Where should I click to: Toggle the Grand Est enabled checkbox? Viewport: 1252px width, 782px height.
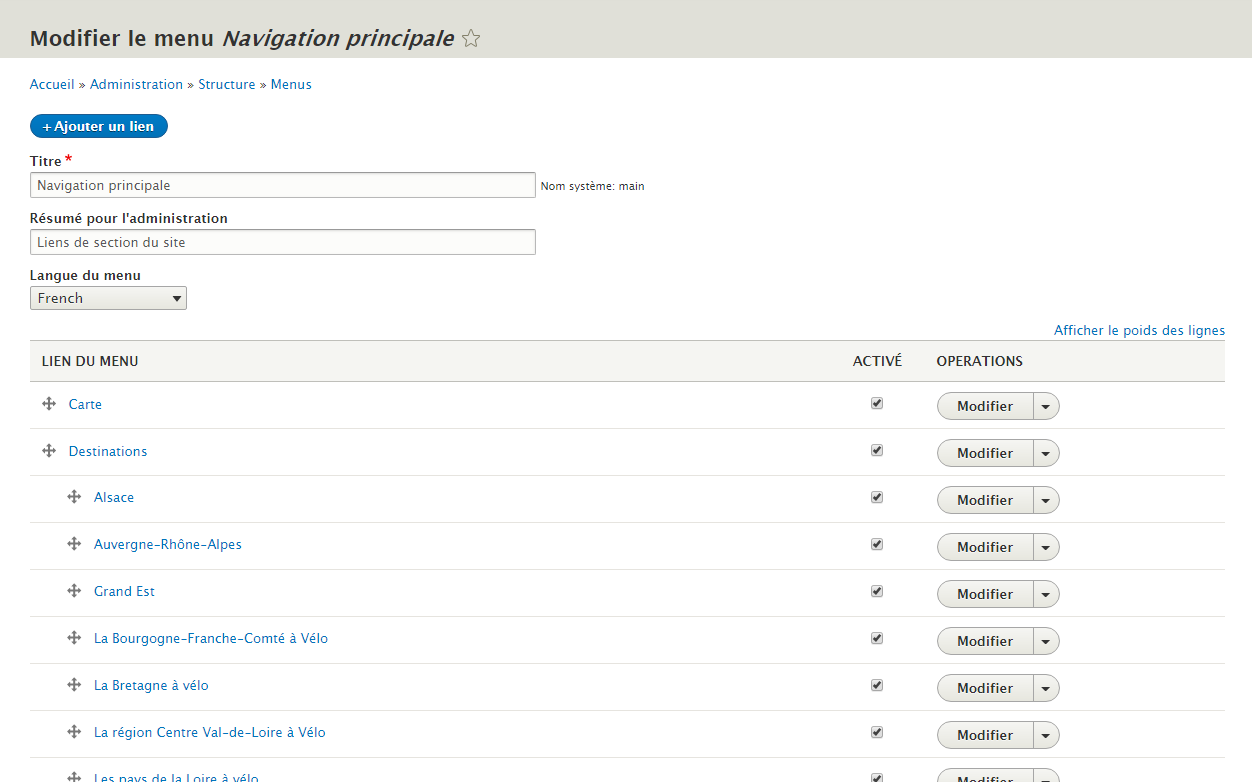(x=877, y=591)
